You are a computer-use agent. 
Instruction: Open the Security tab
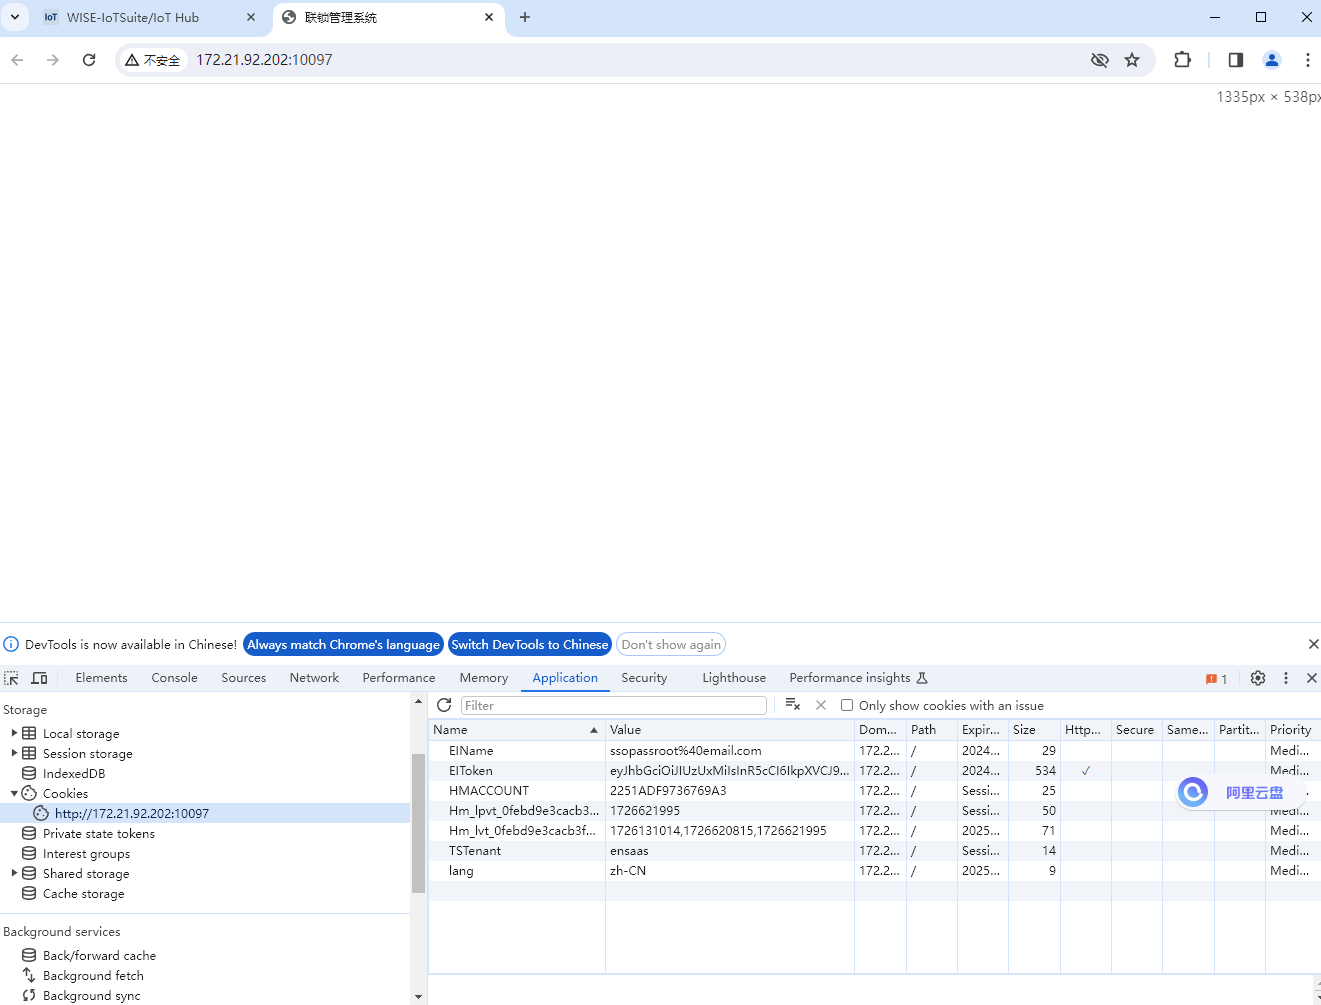[x=644, y=678]
